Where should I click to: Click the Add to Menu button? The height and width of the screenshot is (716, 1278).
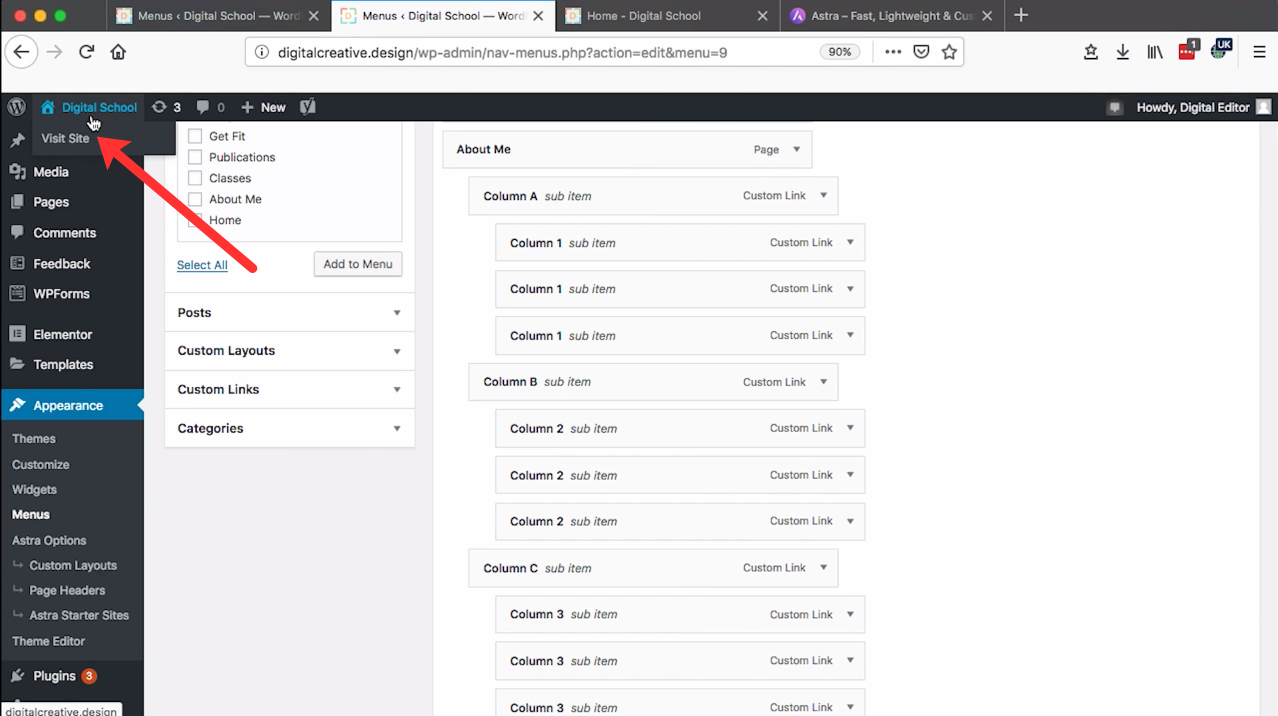point(358,264)
